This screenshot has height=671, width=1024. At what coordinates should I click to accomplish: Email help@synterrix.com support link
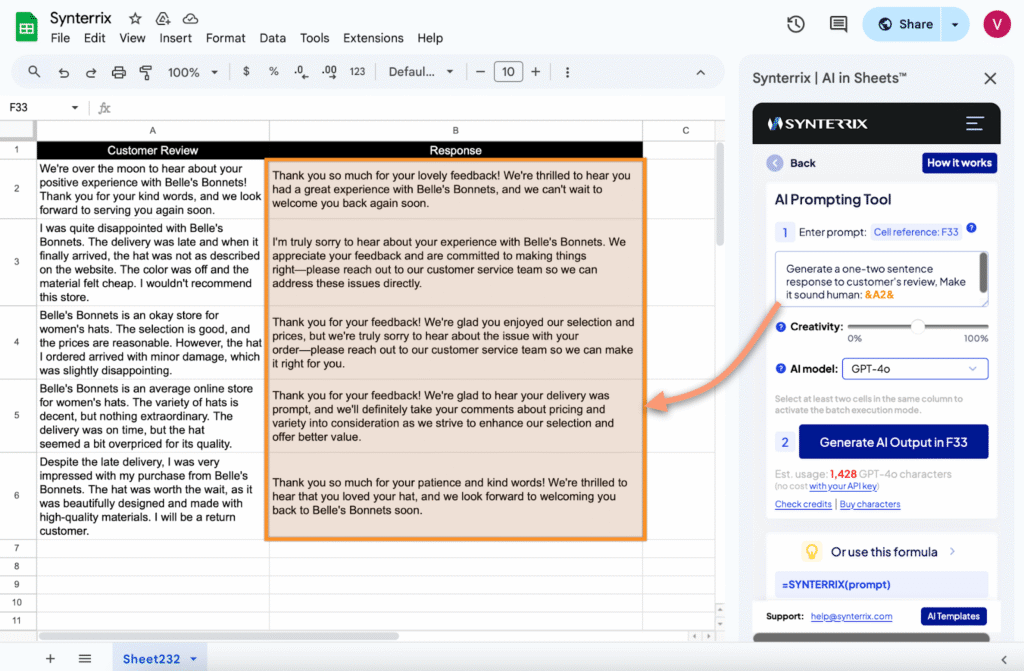click(x=852, y=616)
